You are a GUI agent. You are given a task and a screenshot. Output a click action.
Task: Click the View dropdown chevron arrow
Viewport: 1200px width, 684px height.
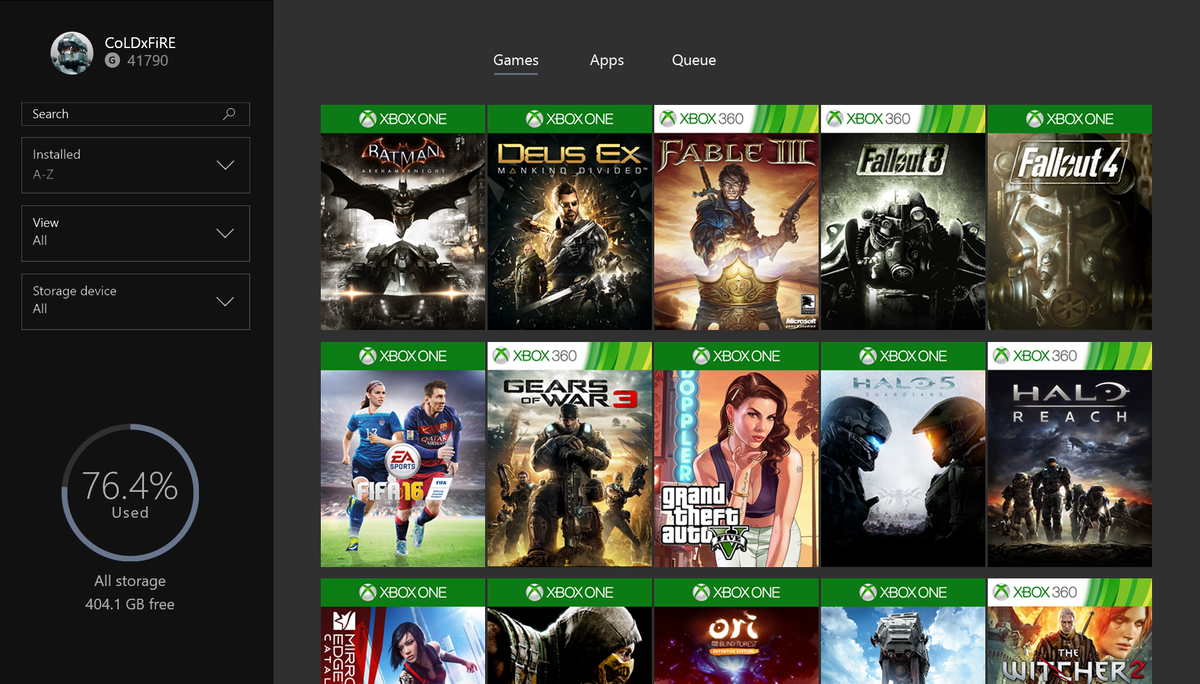pos(226,233)
